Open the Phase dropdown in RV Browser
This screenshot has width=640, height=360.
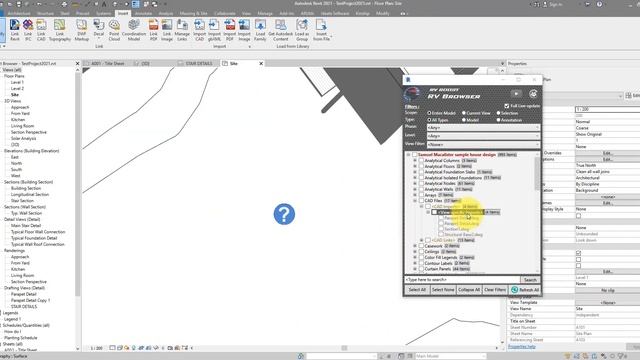483,128
